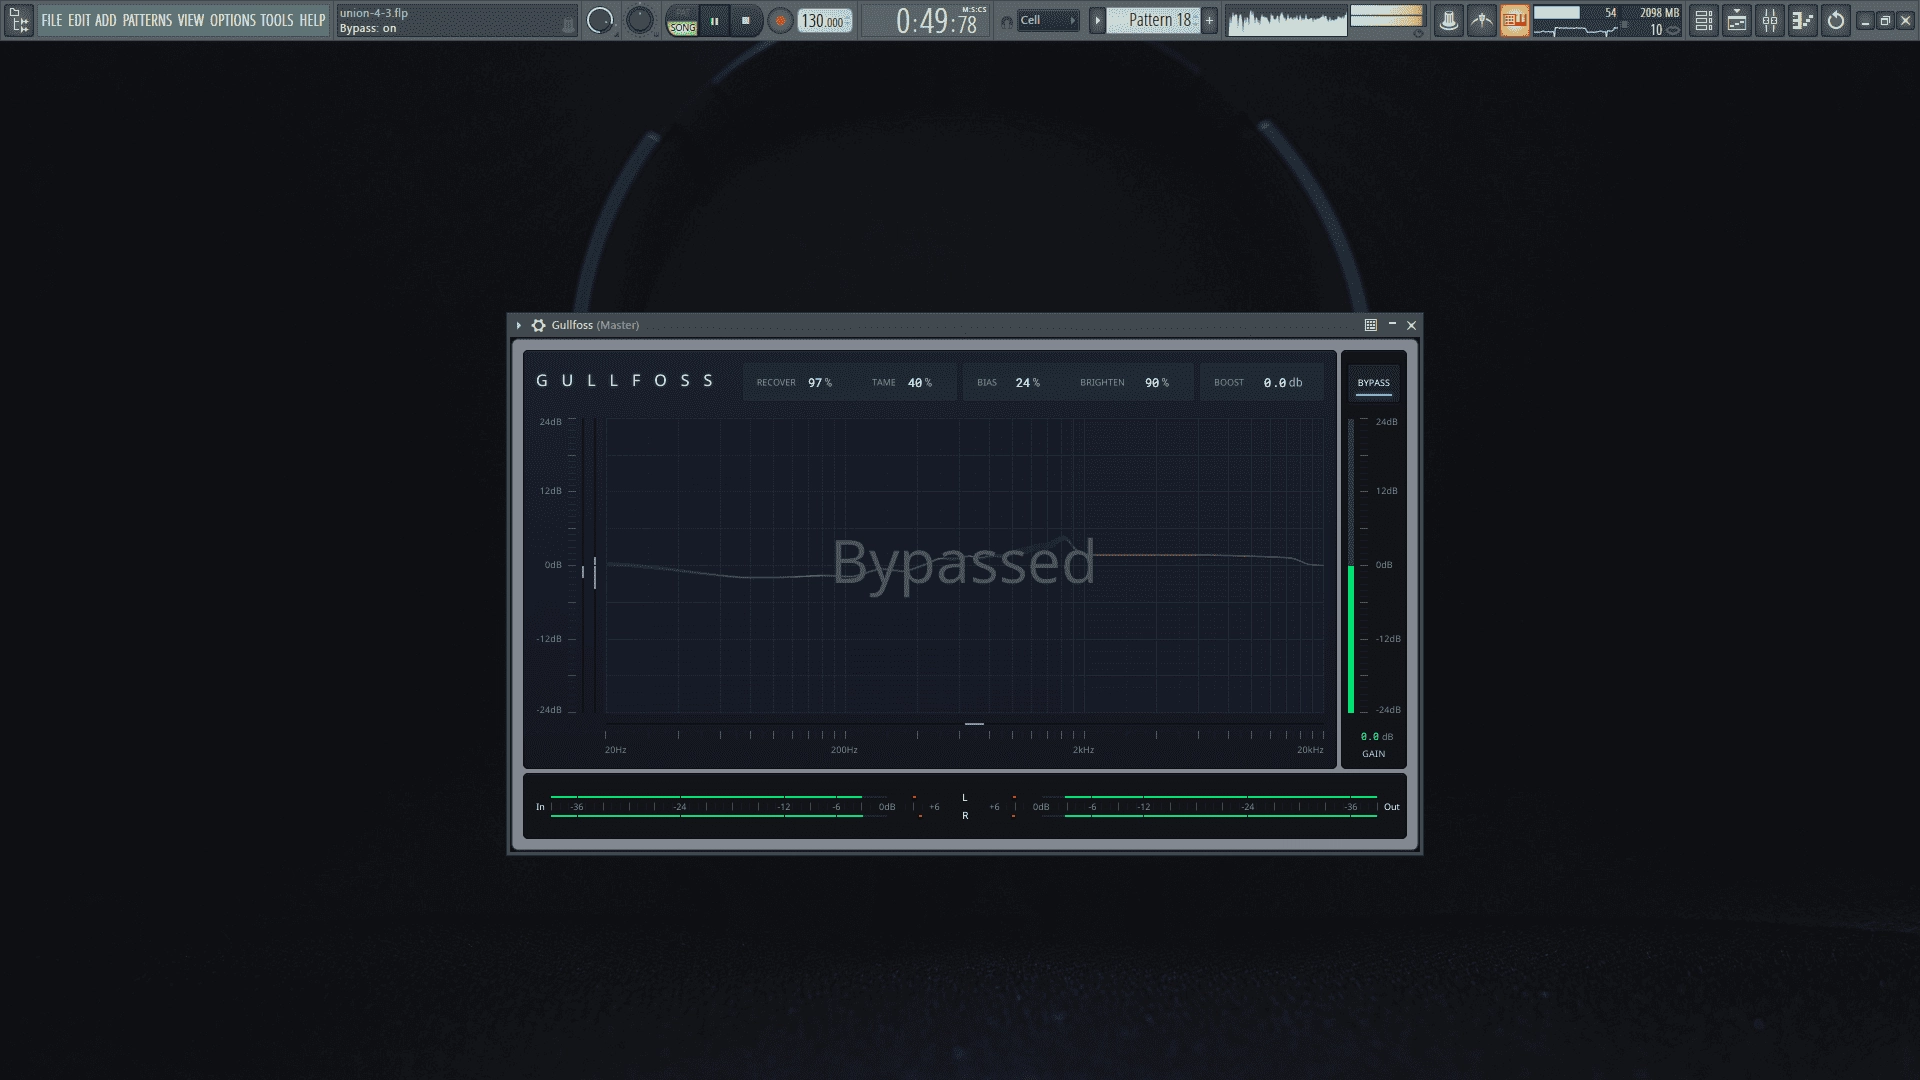Click the green GAIN level meter slider
The height and width of the screenshot is (1080, 1920).
1351,566
